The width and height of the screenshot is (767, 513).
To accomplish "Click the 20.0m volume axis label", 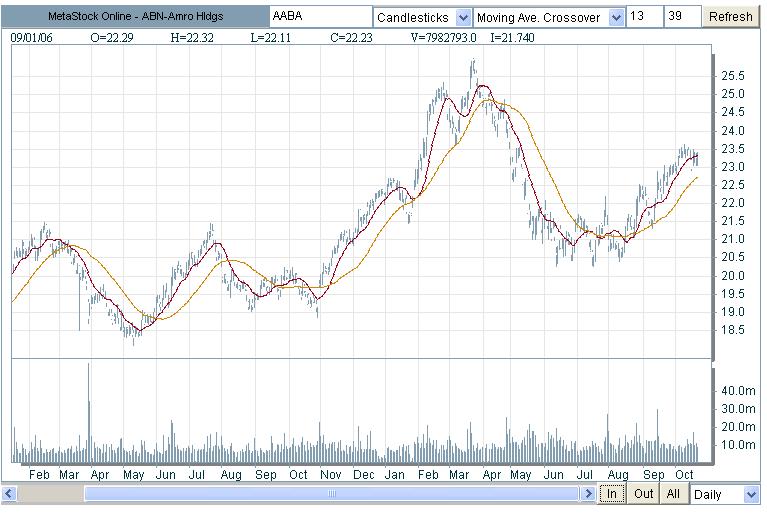I will pos(738,427).
